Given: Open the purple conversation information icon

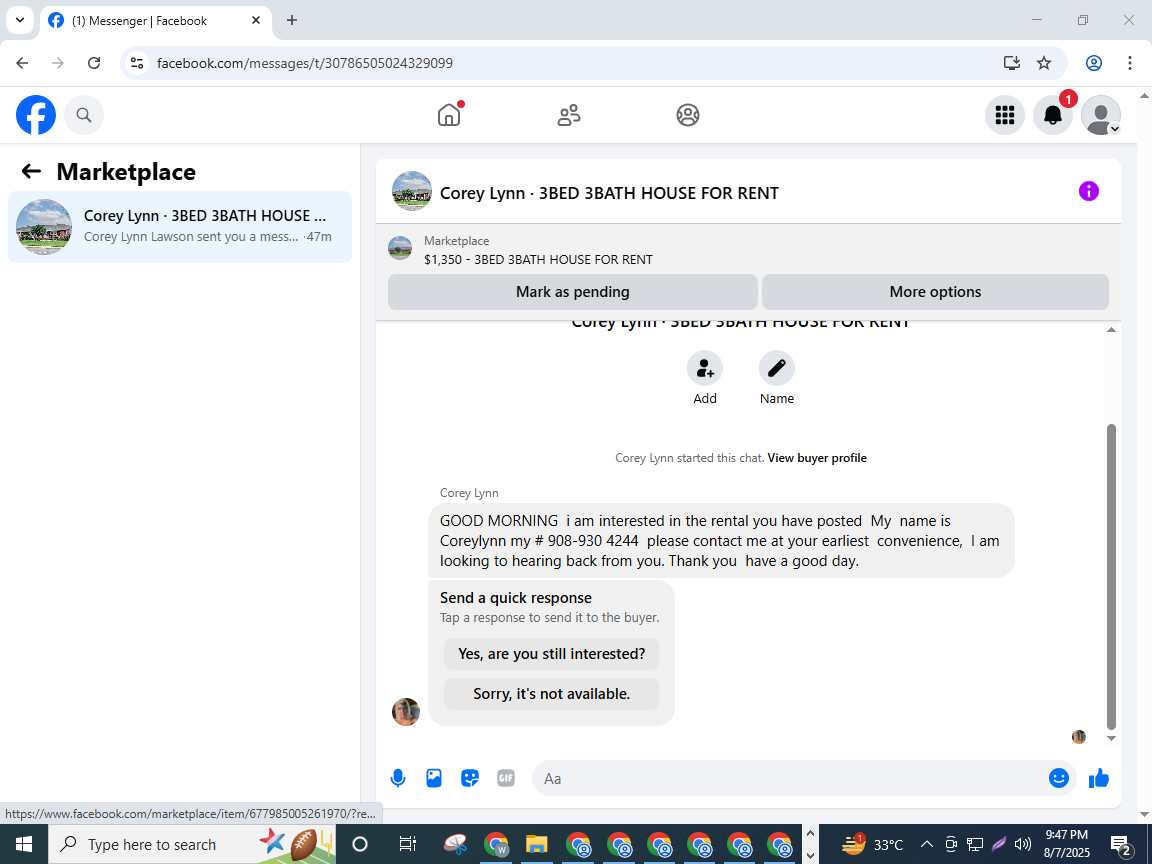Looking at the screenshot, I should tap(1088, 192).
